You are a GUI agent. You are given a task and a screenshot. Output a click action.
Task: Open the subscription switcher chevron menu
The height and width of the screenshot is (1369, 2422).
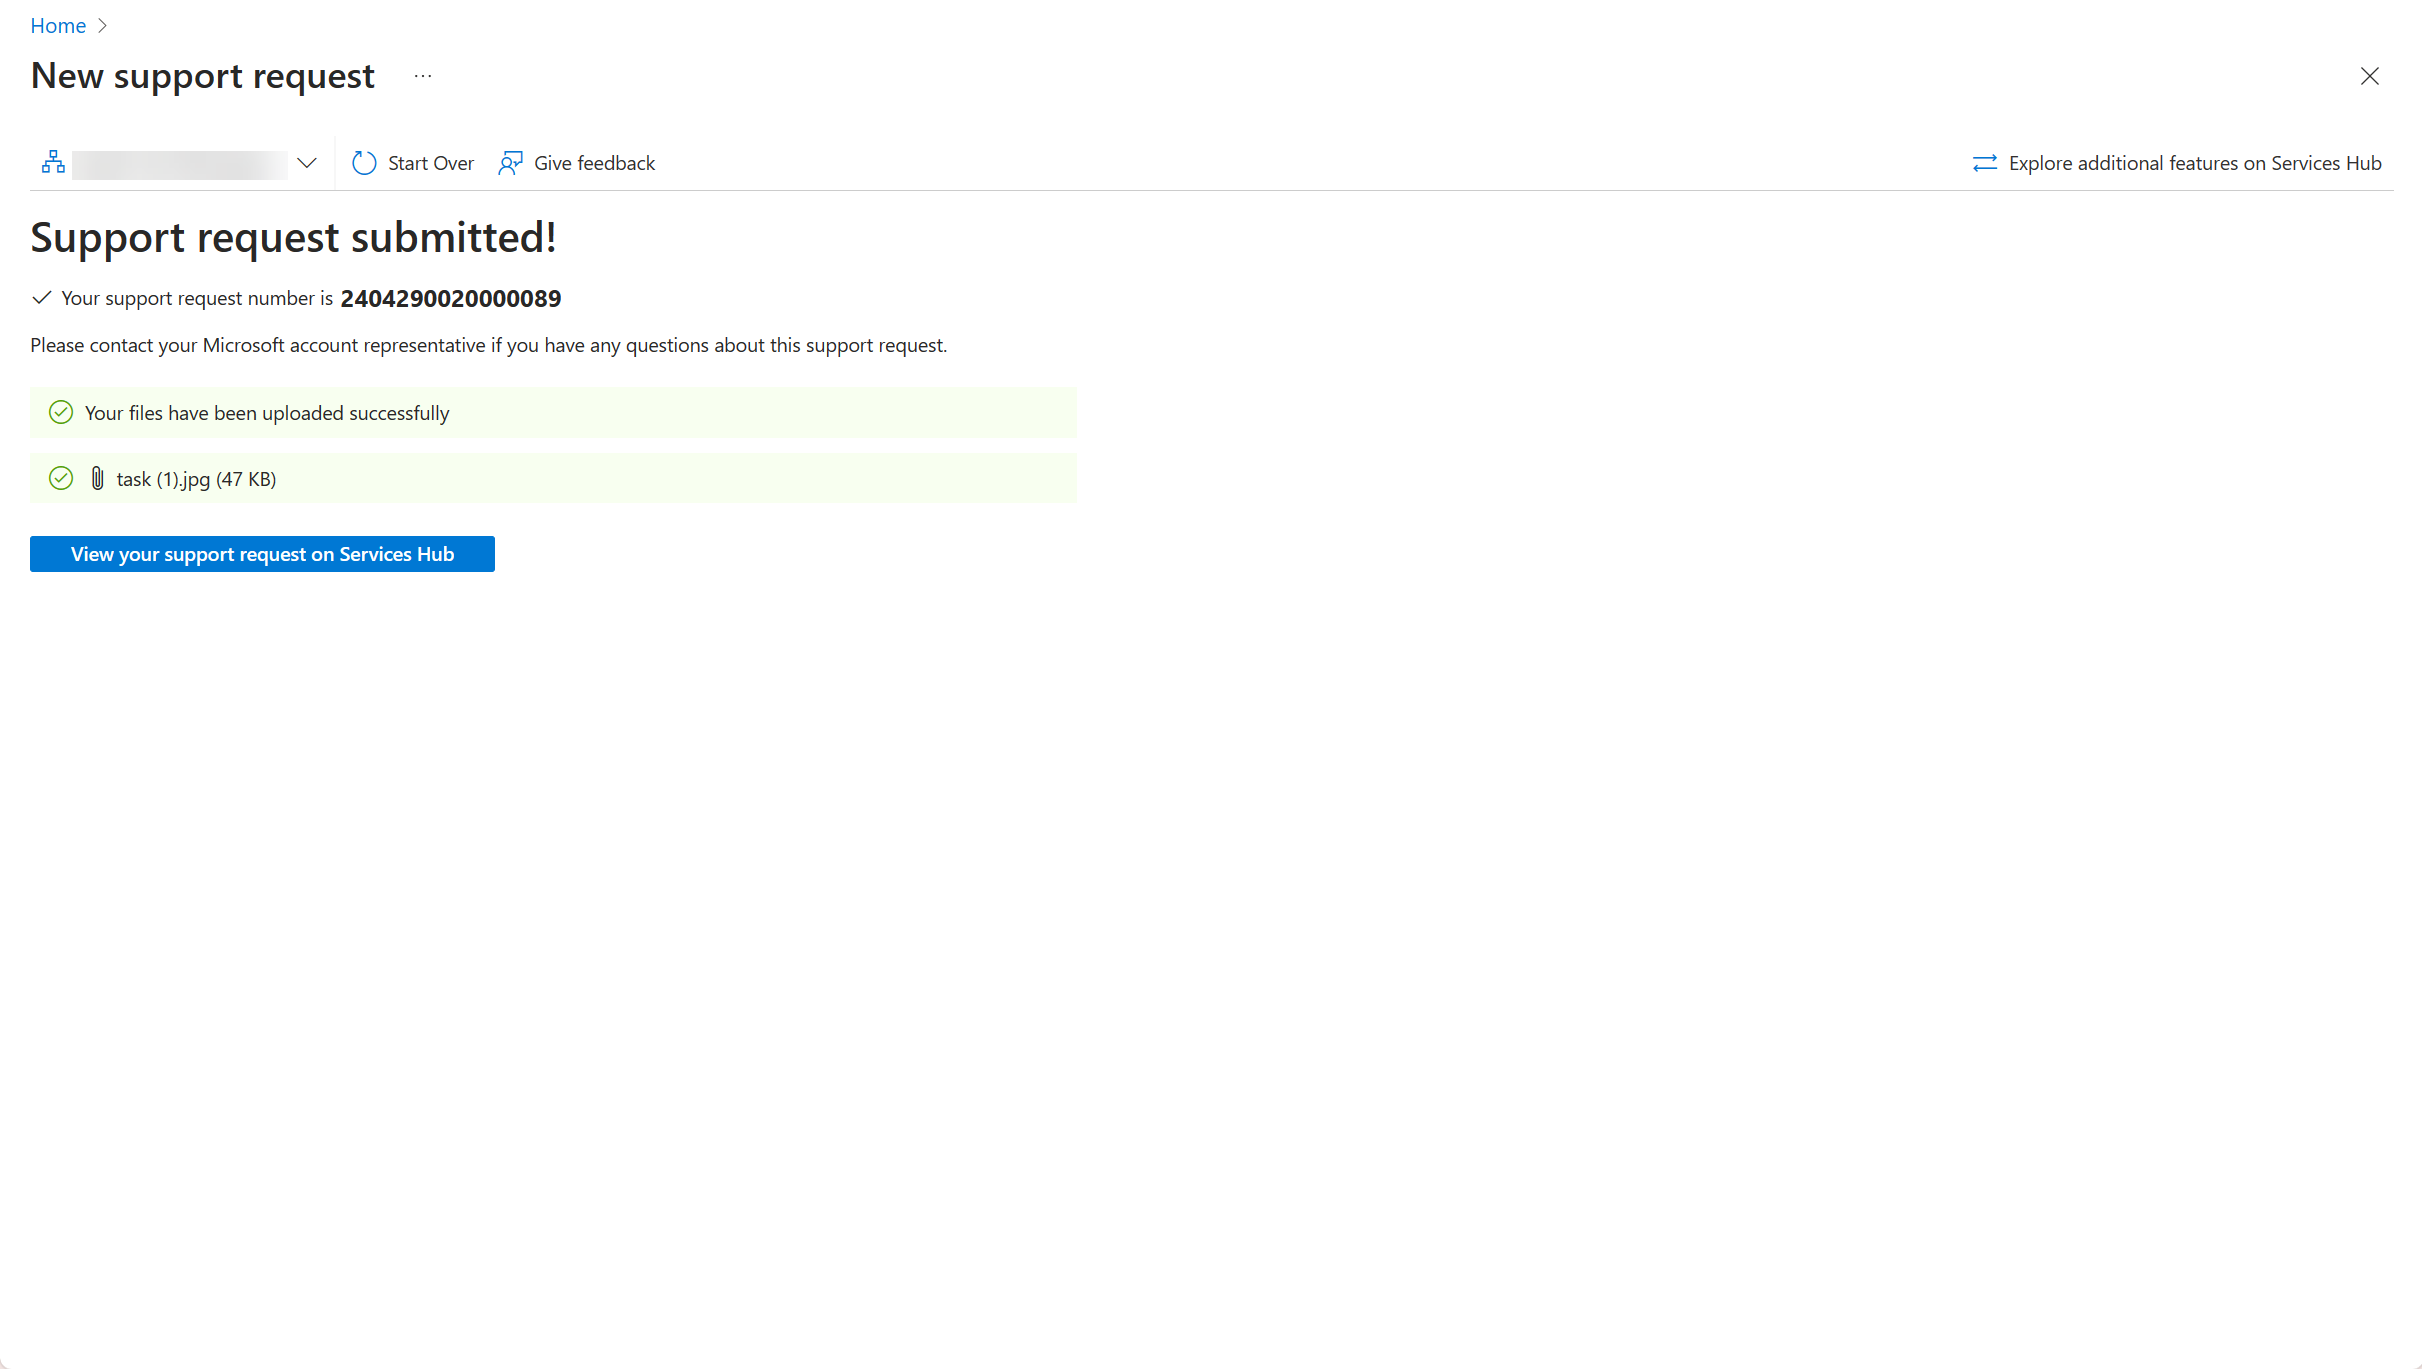[304, 163]
